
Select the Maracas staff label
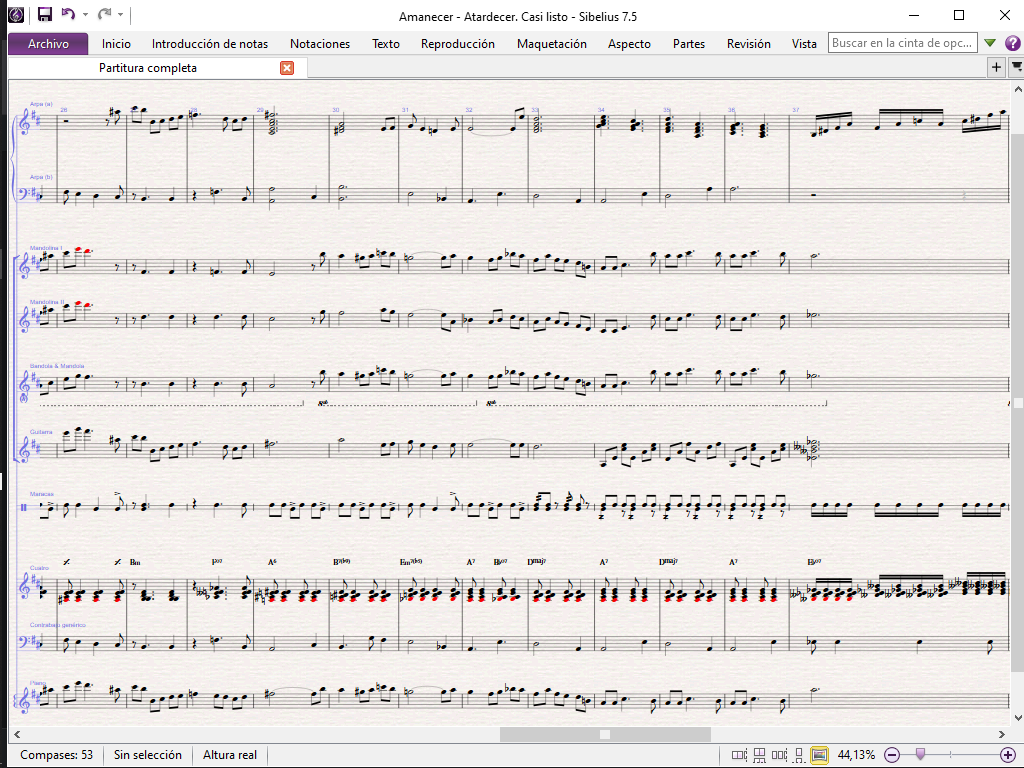[41, 494]
